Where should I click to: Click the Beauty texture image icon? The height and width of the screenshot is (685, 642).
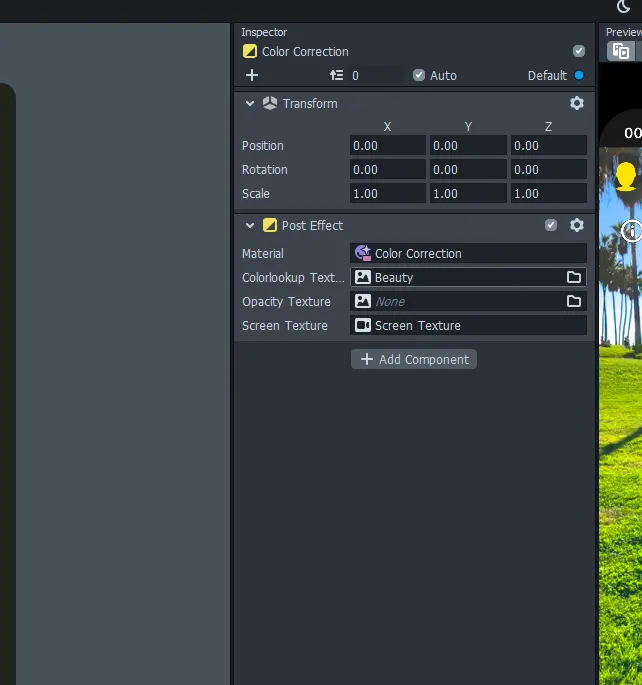[362, 277]
